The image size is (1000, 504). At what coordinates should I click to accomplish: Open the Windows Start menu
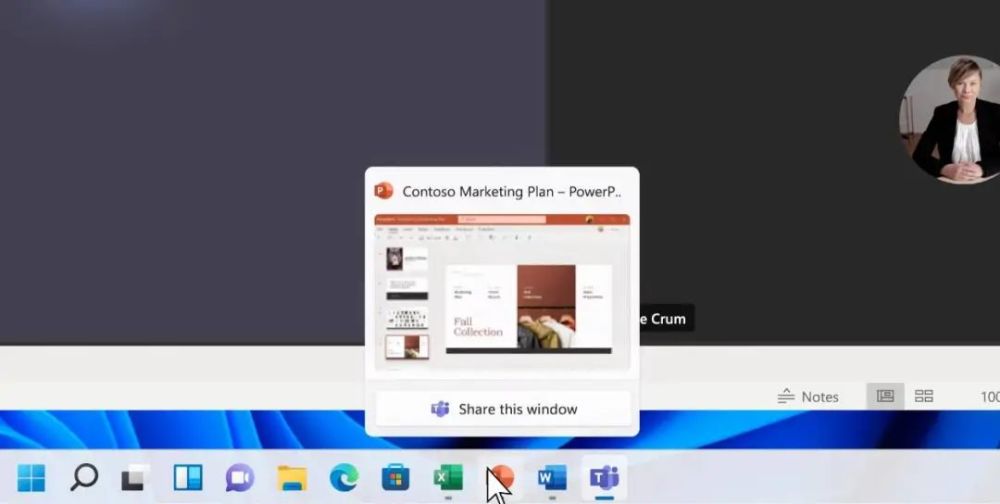pyautogui.click(x=31, y=477)
